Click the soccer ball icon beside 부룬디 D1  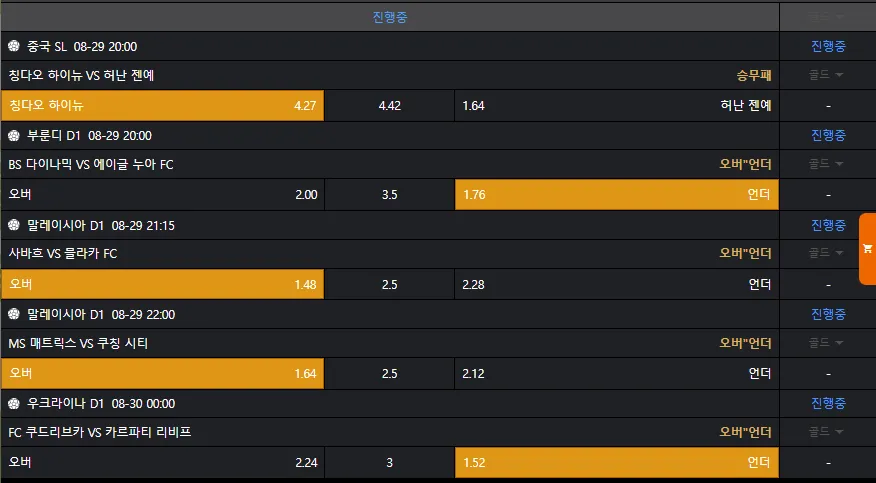click(x=14, y=135)
